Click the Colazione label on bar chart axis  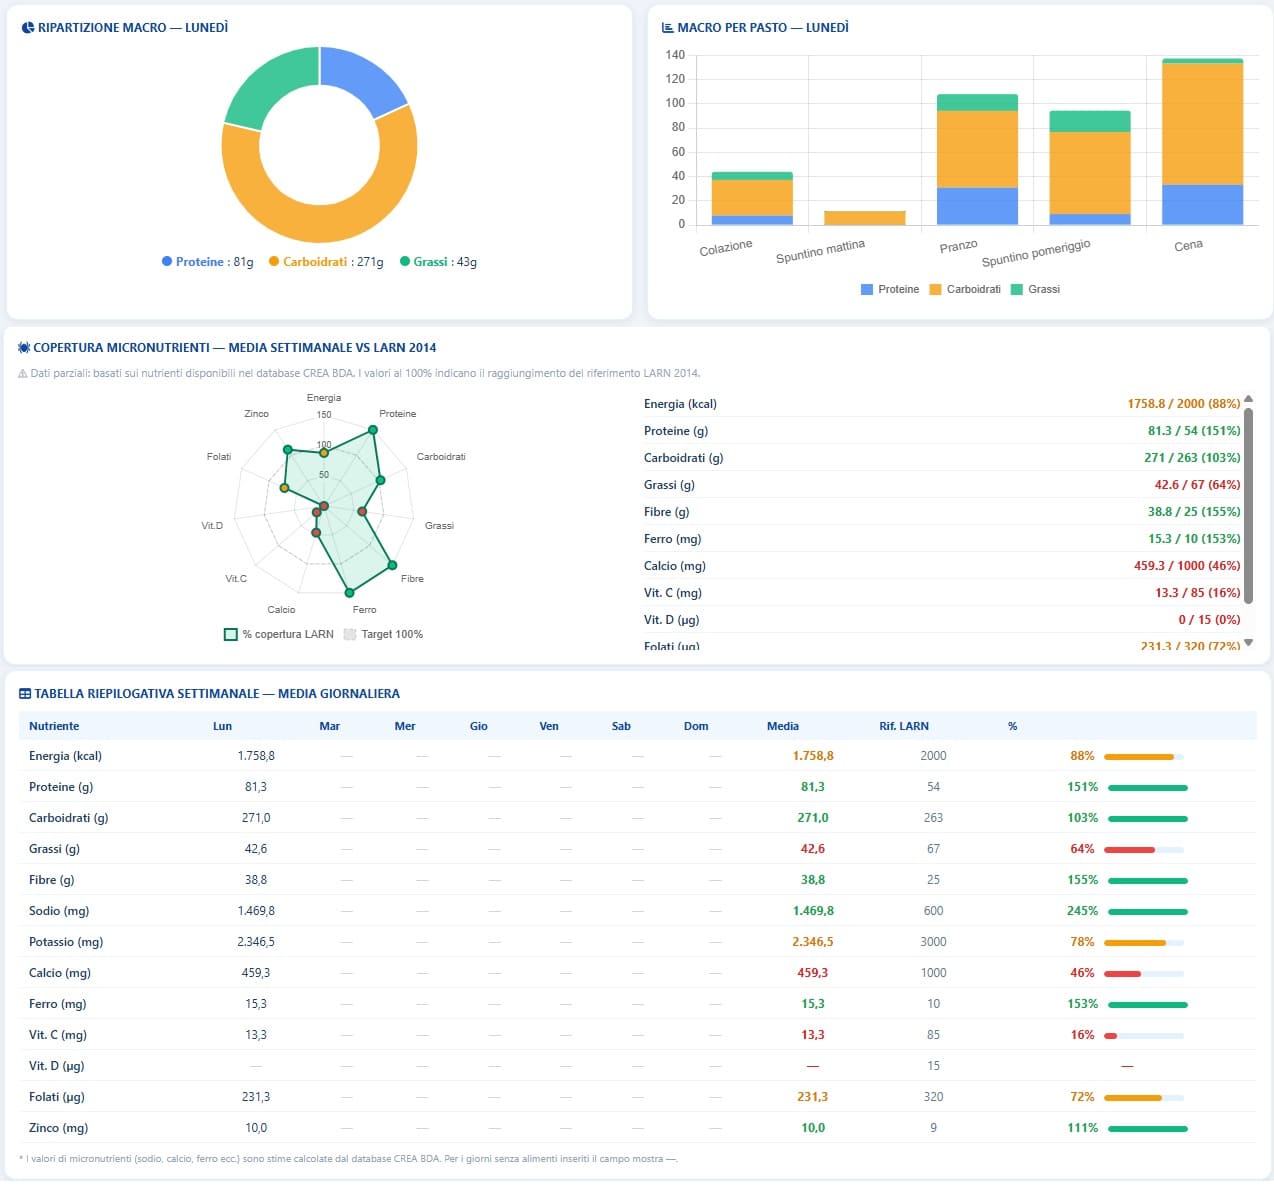coord(726,248)
